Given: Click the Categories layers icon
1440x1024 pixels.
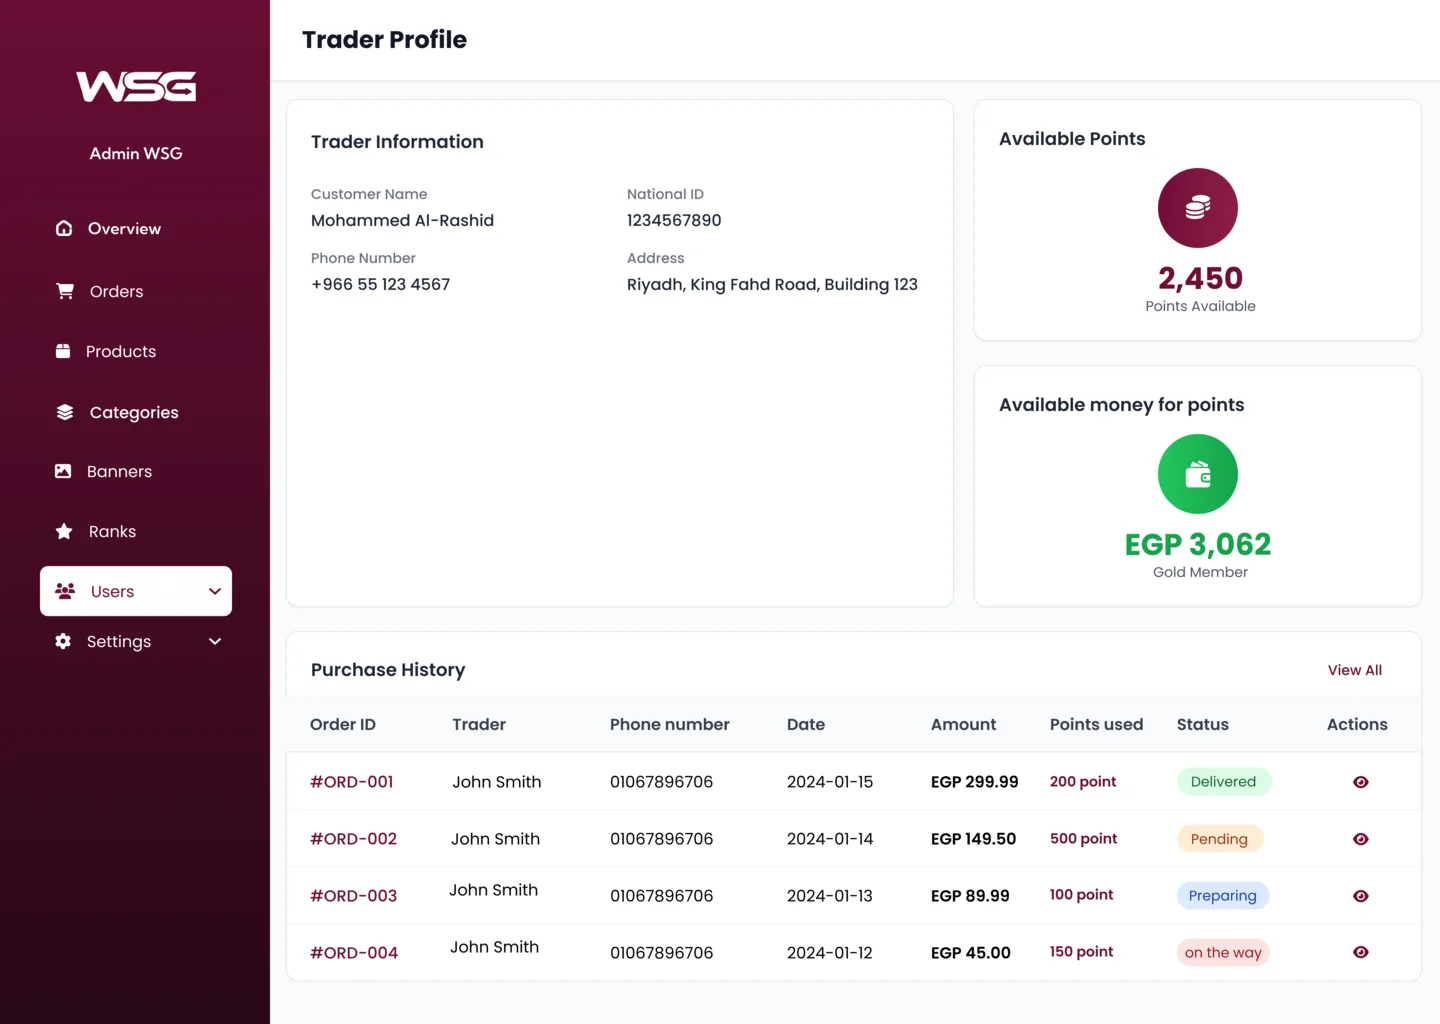Looking at the screenshot, I should tap(65, 412).
